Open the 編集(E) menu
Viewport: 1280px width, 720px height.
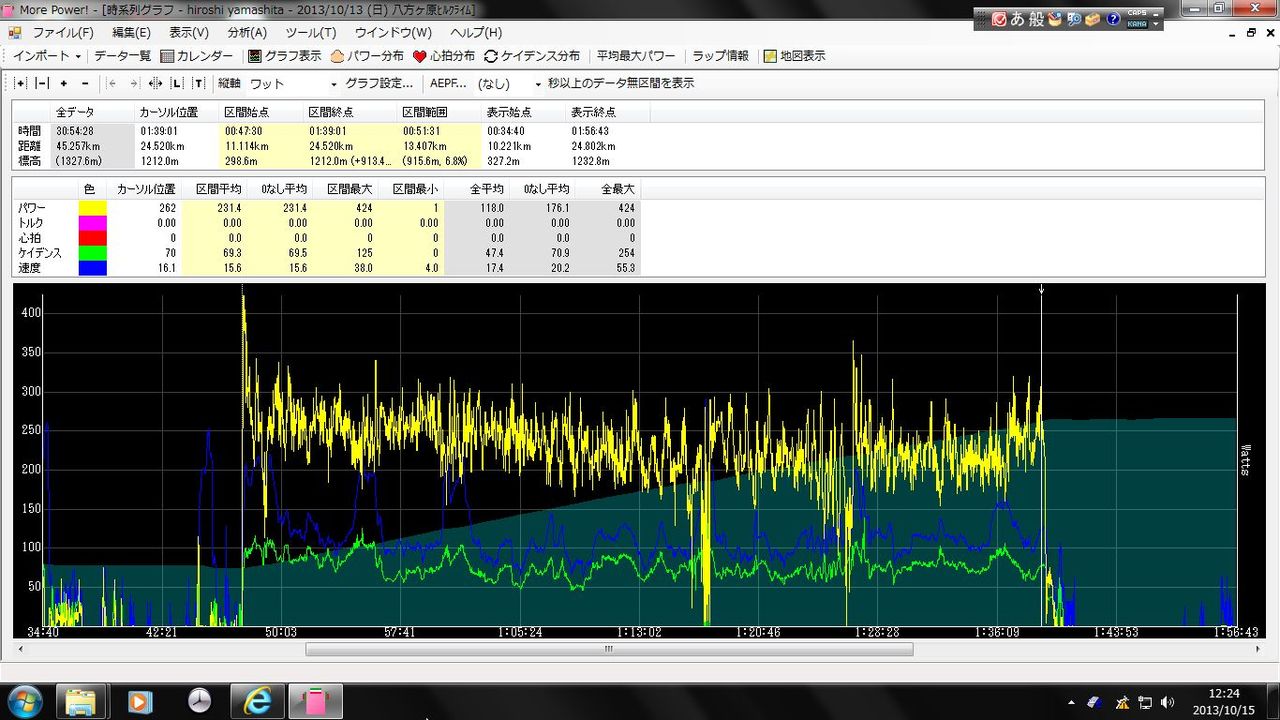click(132, 33)
